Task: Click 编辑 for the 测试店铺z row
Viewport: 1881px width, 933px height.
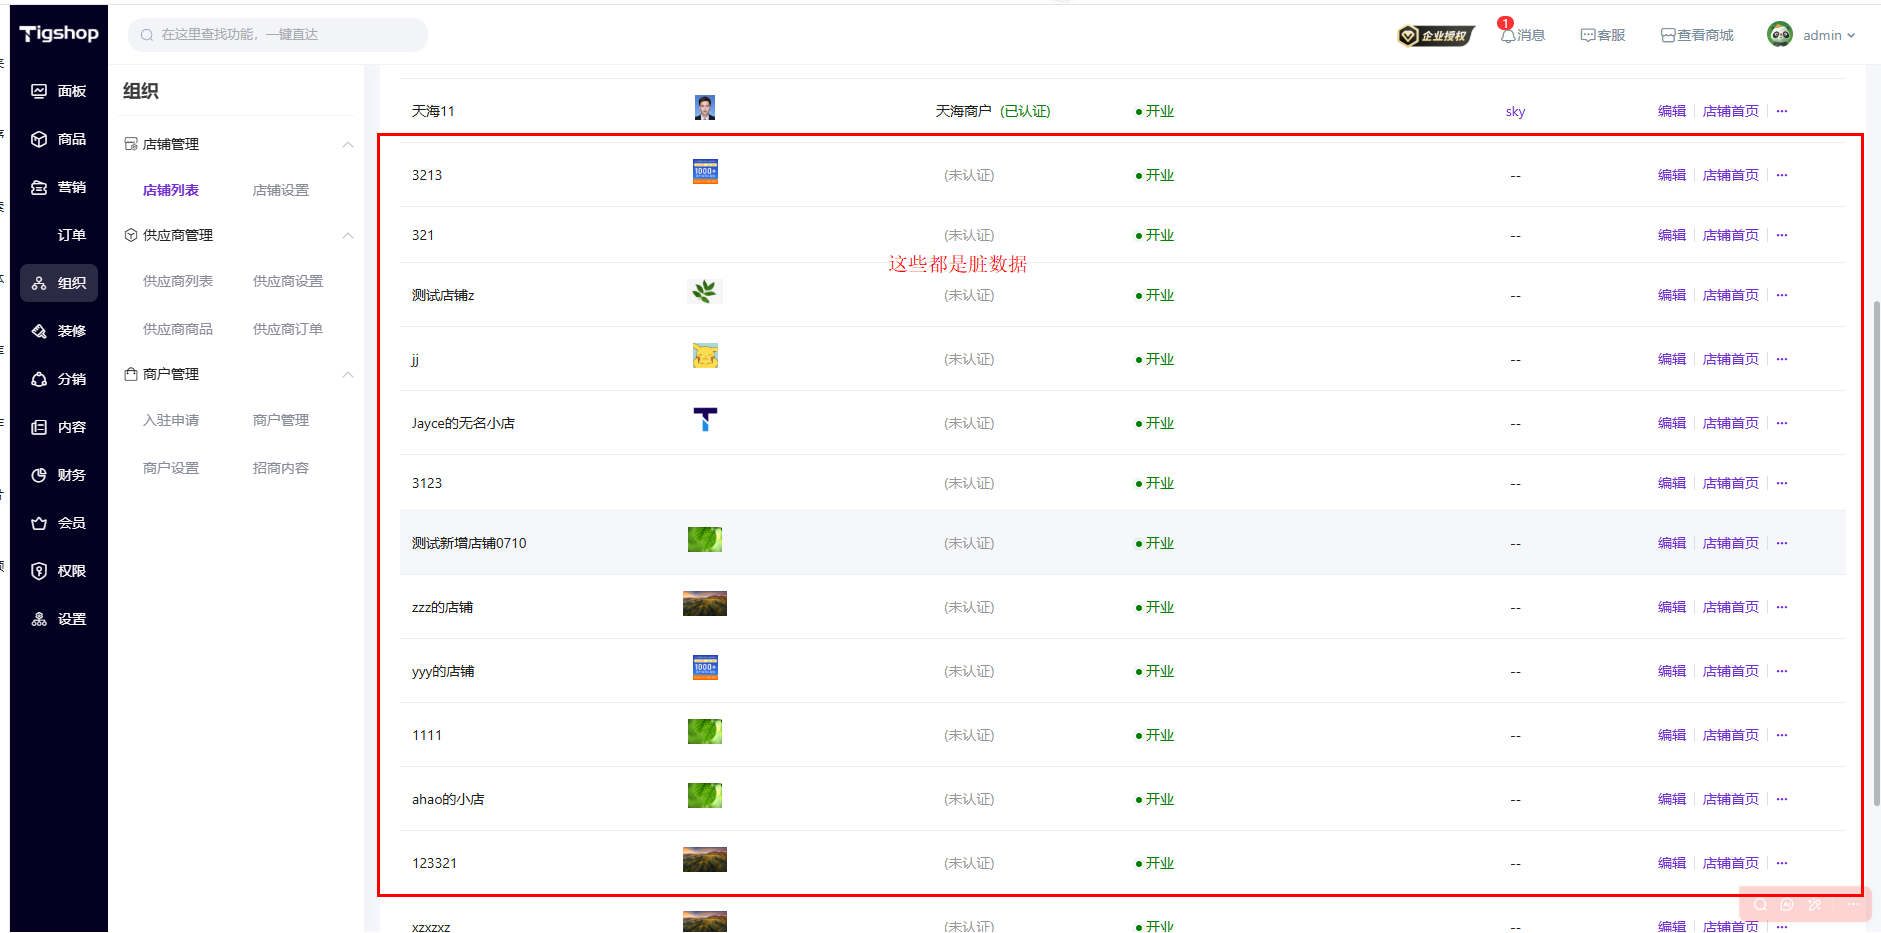Action: point(1671,295)
